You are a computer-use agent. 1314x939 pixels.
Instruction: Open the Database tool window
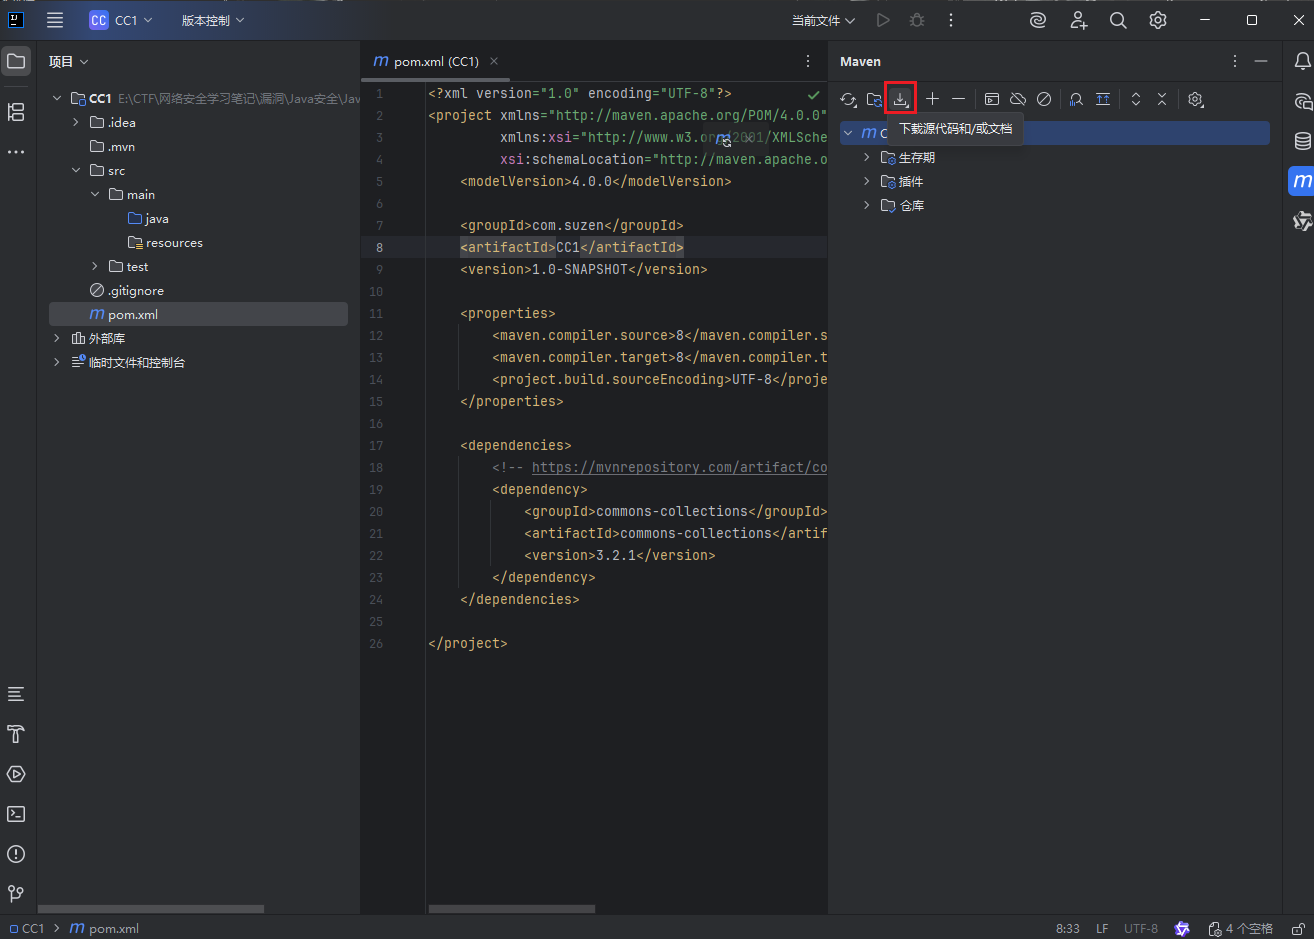point(1302,141)
